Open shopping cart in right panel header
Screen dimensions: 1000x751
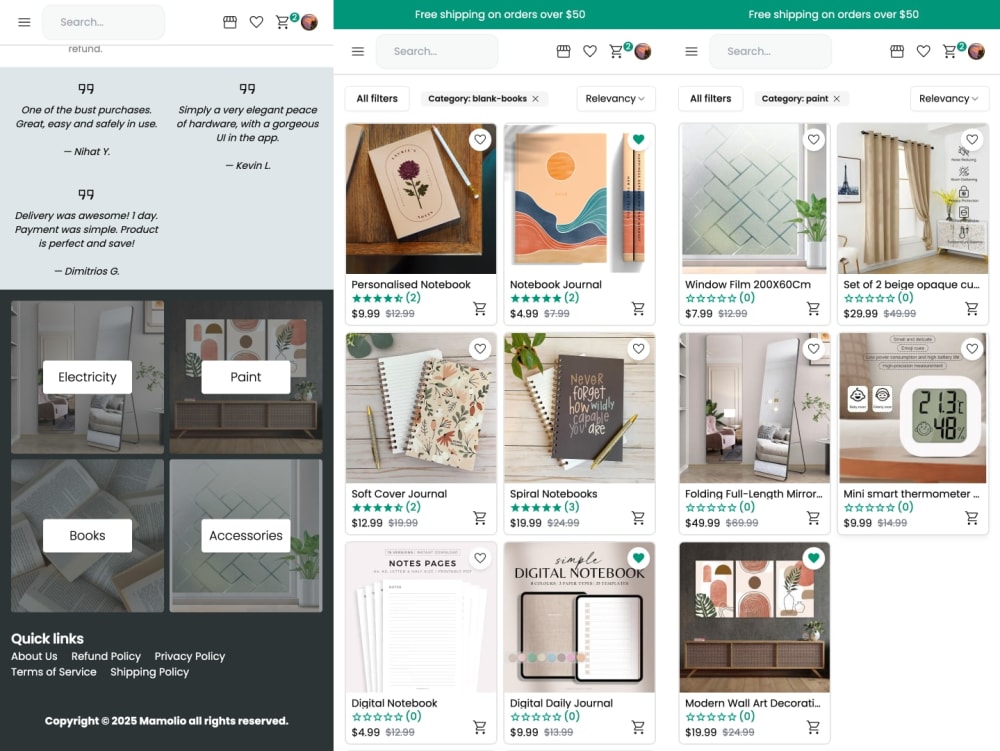point(950,52)
